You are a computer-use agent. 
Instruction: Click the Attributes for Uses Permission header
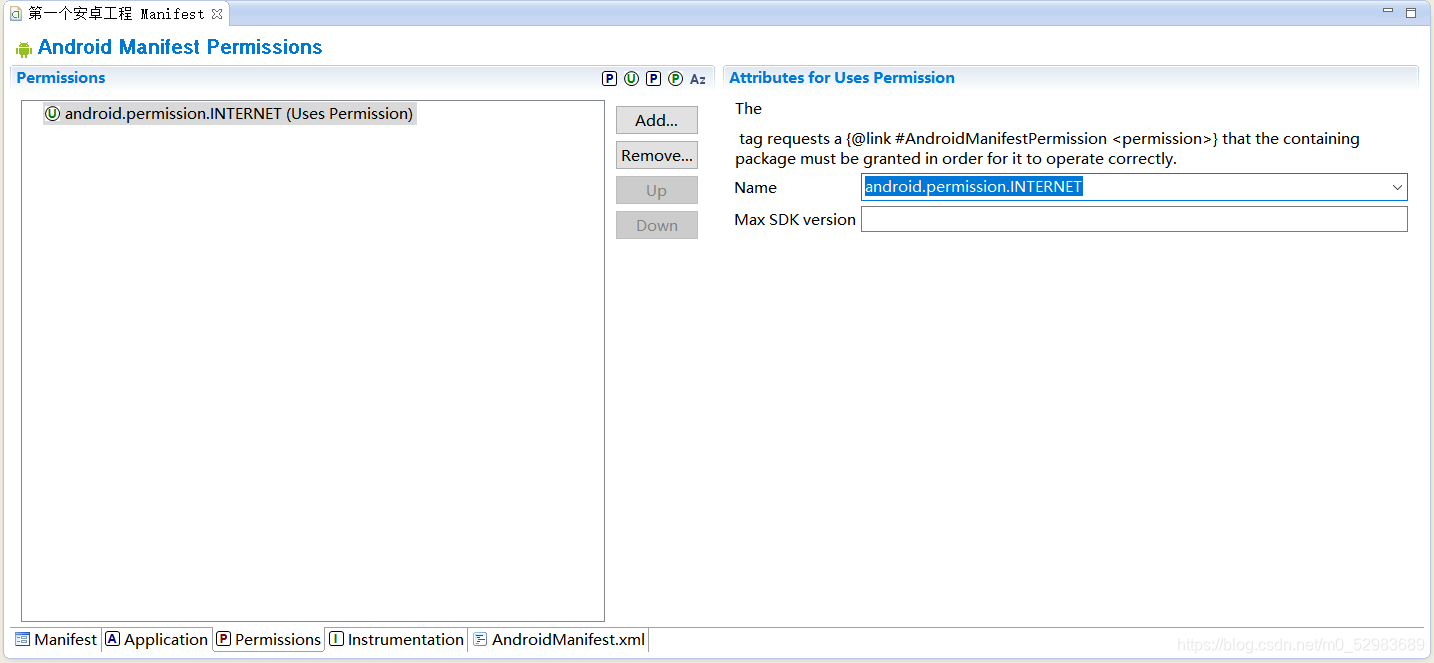pos(842,78)
